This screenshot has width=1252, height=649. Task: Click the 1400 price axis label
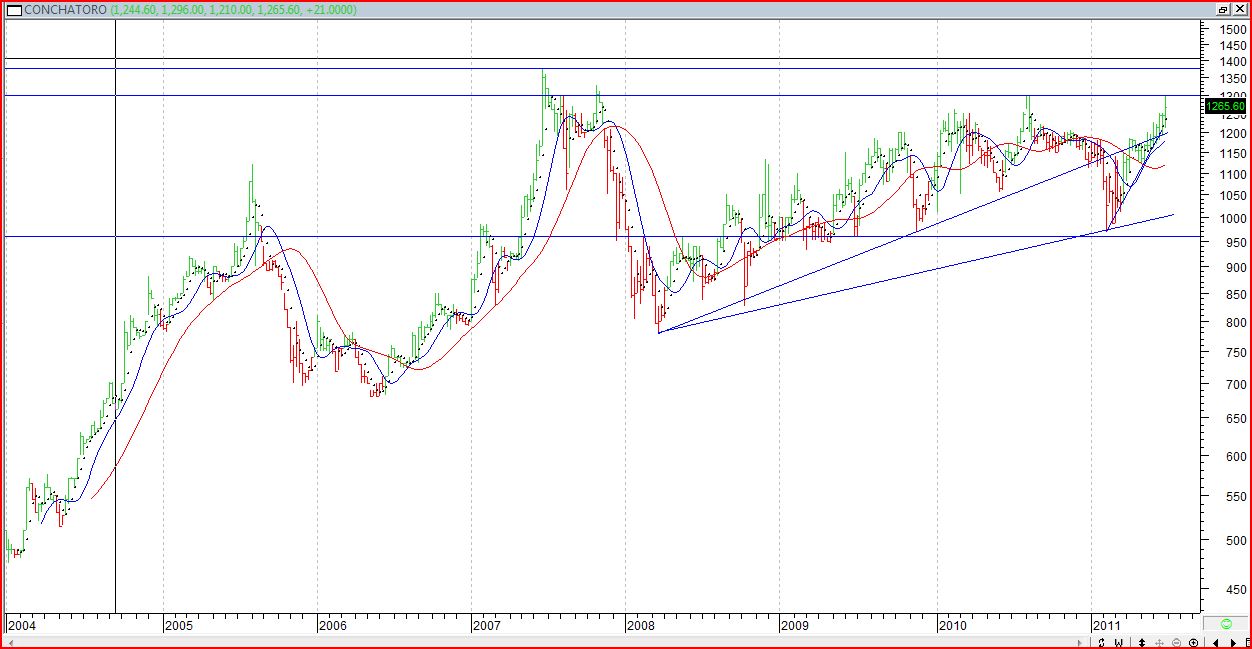1232,61
